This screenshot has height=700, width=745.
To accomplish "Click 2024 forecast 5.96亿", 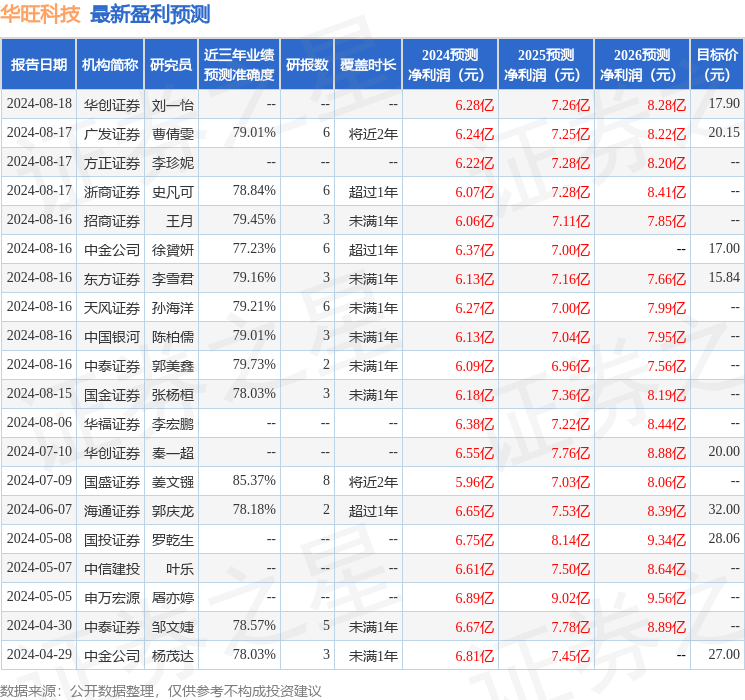I will coord(474,482).
